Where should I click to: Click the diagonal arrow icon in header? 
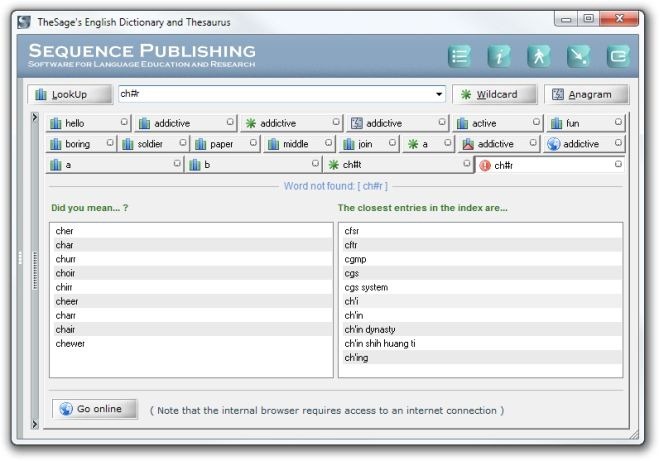pos(578,56)
